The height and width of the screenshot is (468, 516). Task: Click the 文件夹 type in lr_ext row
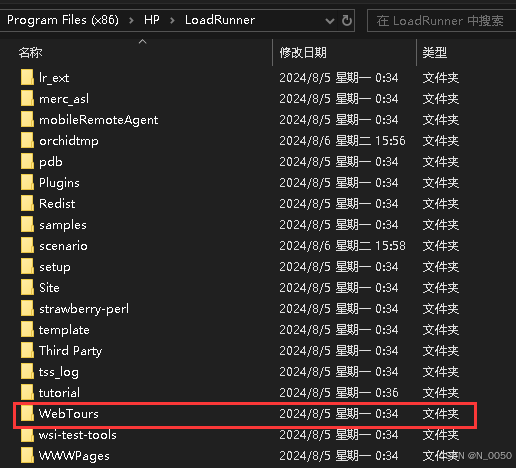click(x=441, y=78)
